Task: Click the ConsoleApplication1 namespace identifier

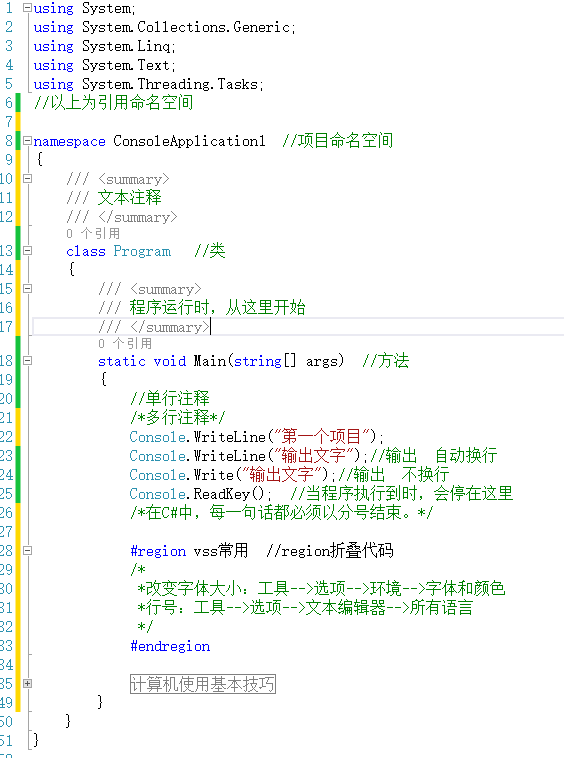Action: (189, 141)
